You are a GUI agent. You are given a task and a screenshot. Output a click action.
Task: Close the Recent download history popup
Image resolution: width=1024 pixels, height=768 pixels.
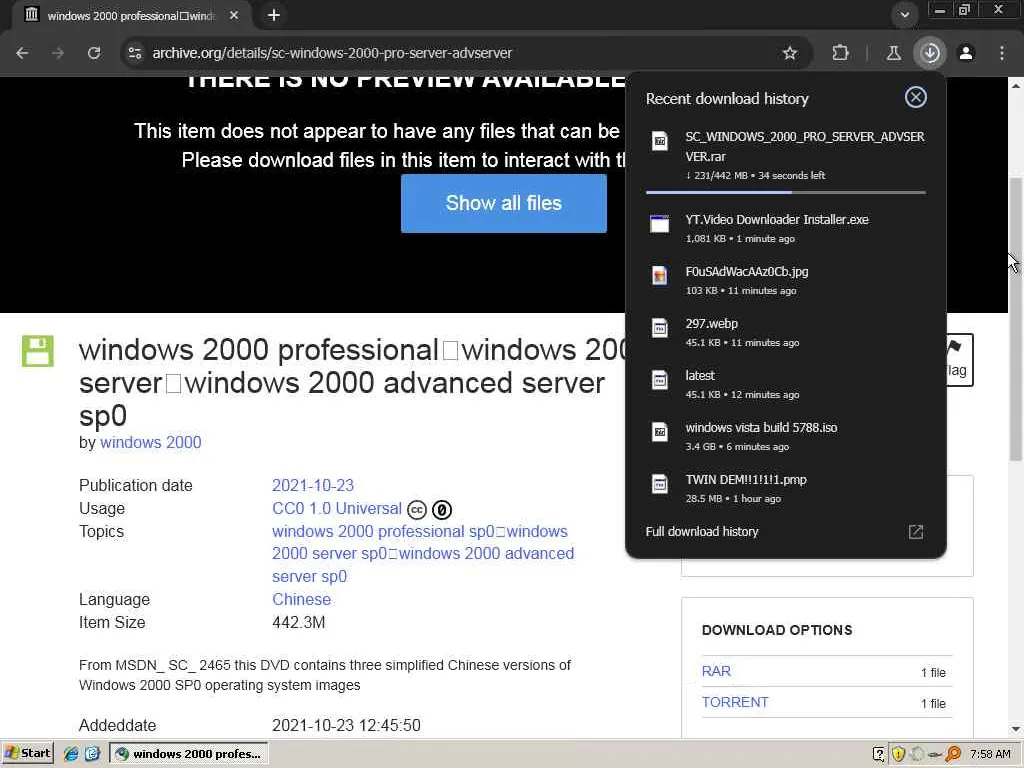(916, 97)
